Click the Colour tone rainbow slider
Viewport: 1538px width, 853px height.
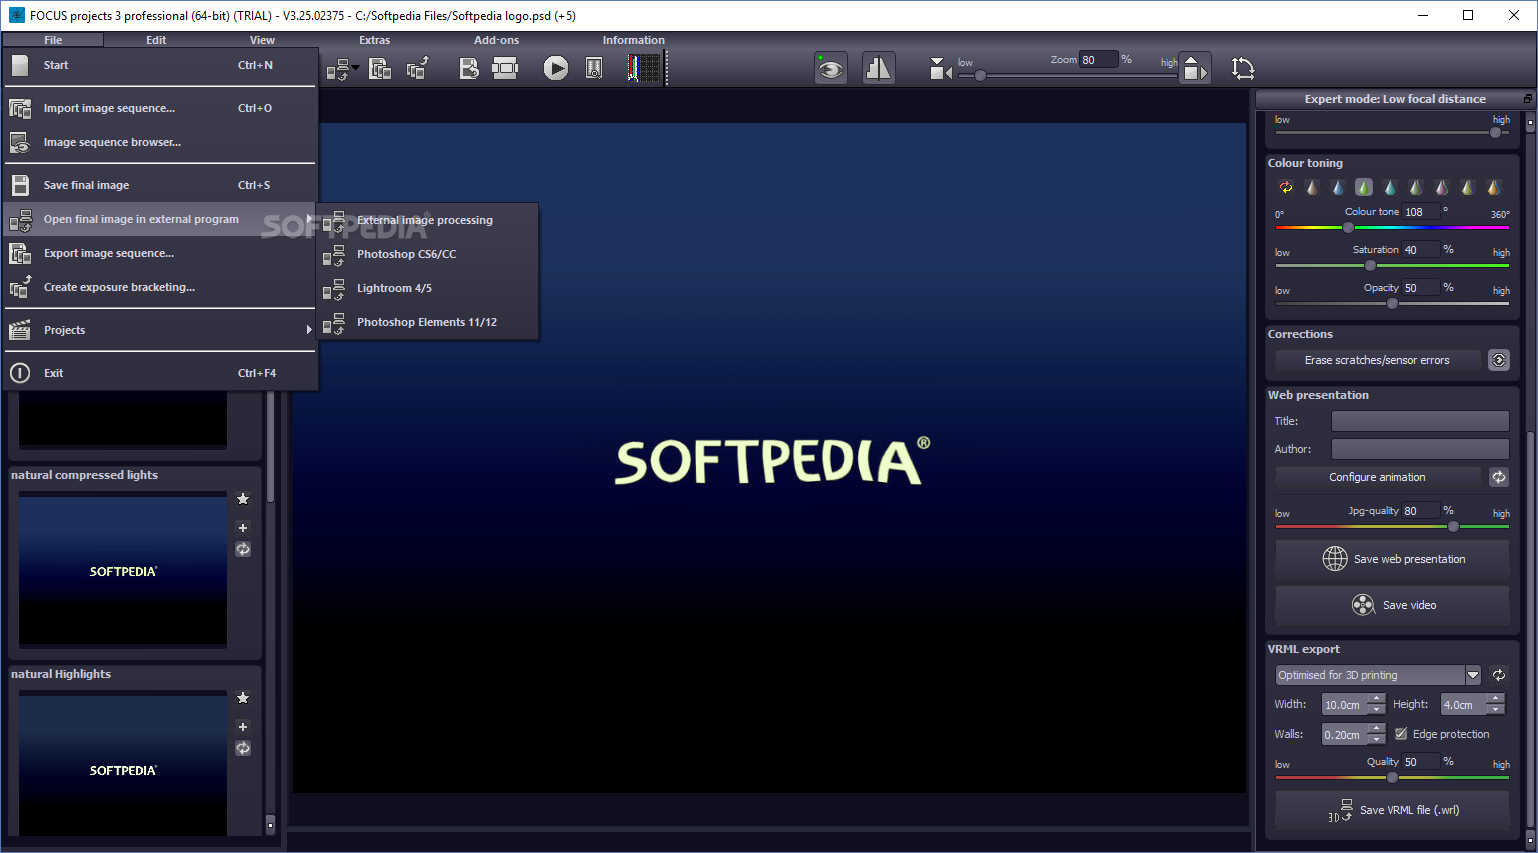(x=1392, y=227)
